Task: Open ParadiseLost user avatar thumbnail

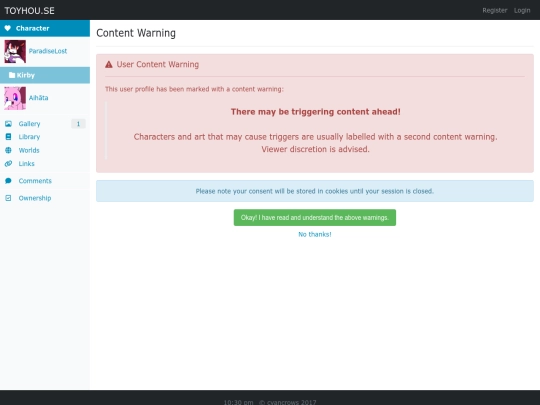Action: [15, 51]
